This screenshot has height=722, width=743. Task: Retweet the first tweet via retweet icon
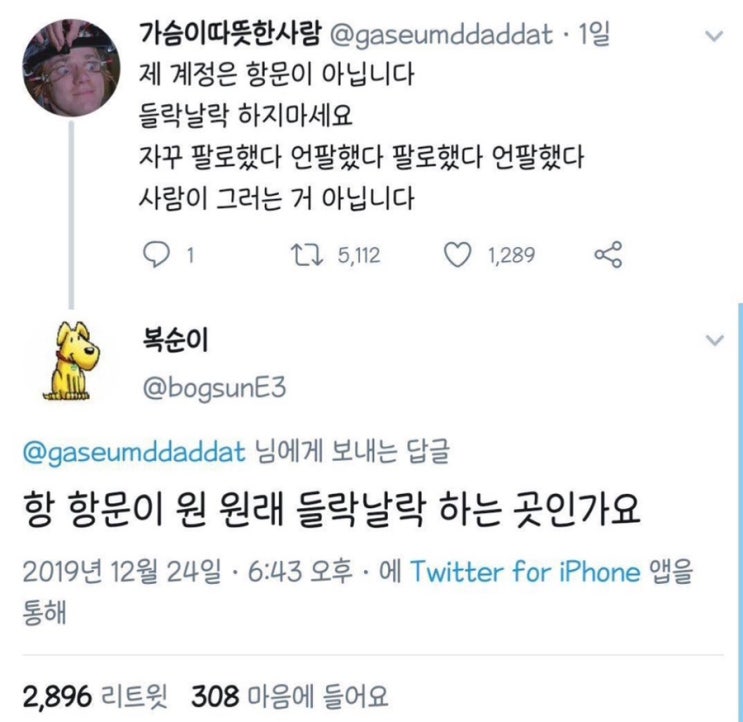click(307, 255)
